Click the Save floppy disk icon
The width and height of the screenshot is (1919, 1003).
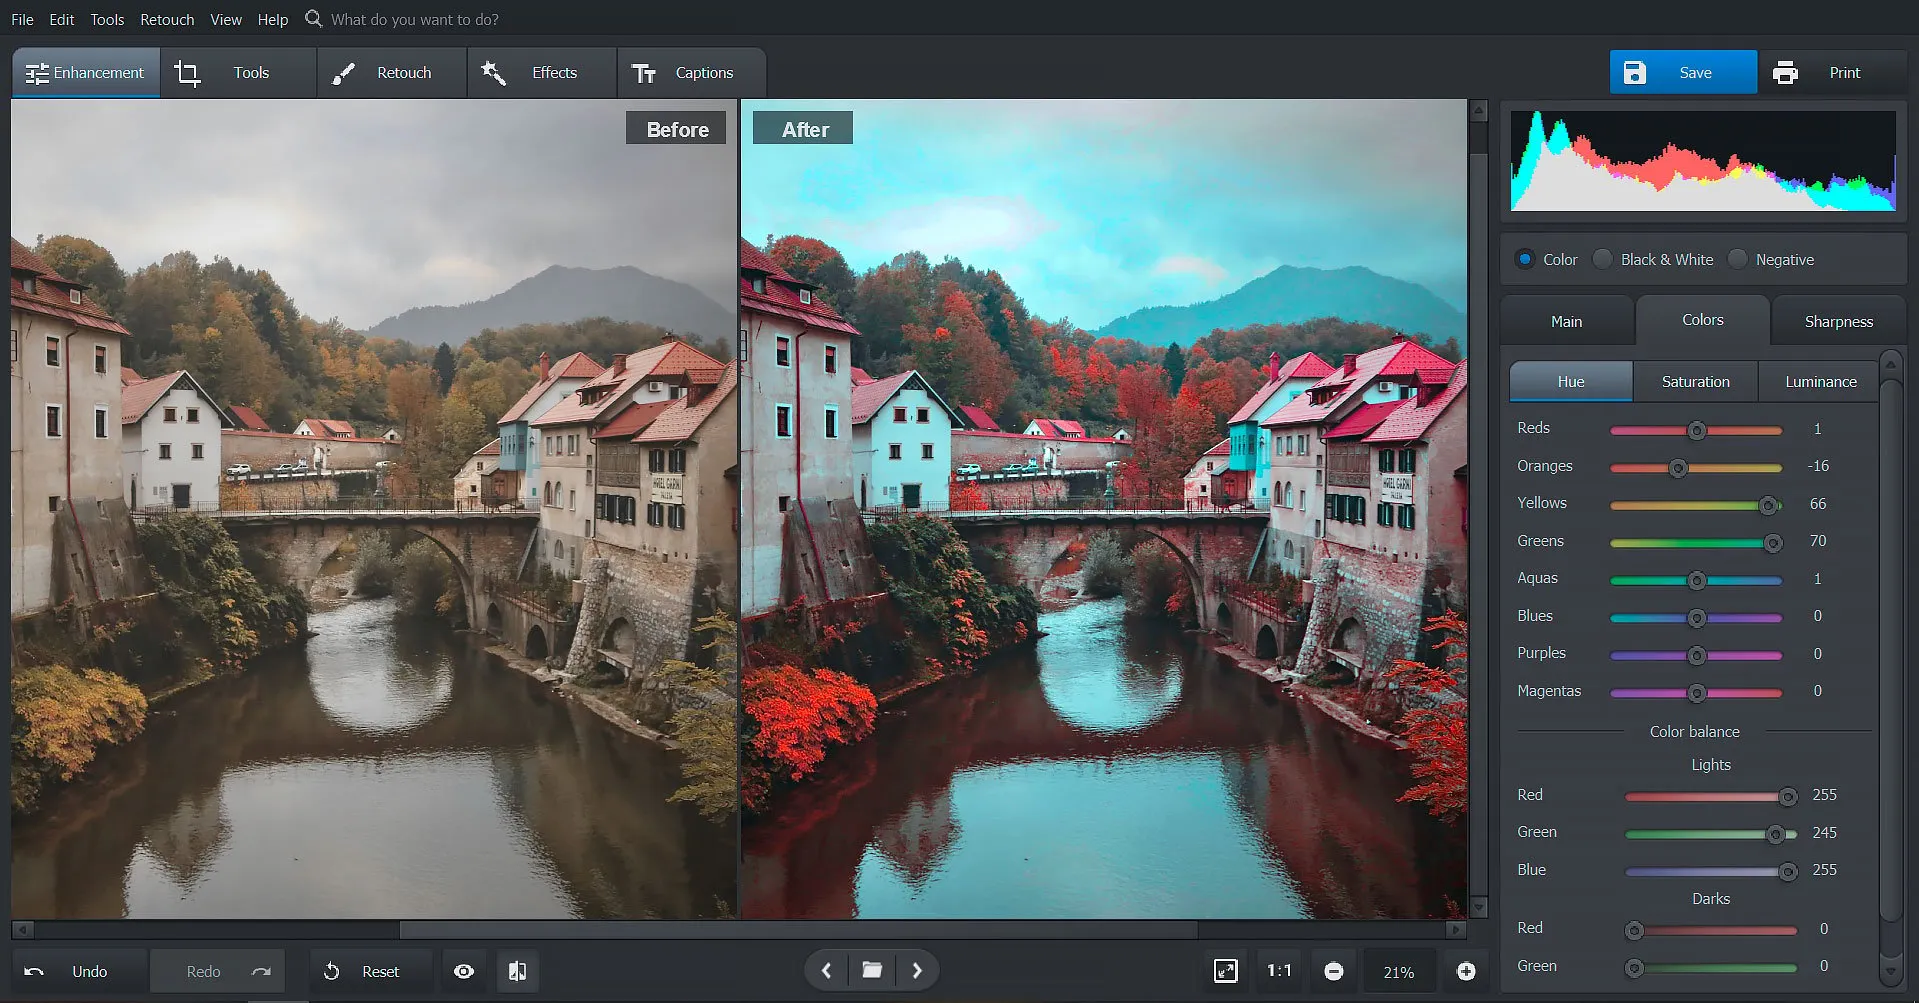pos(1634,73)
